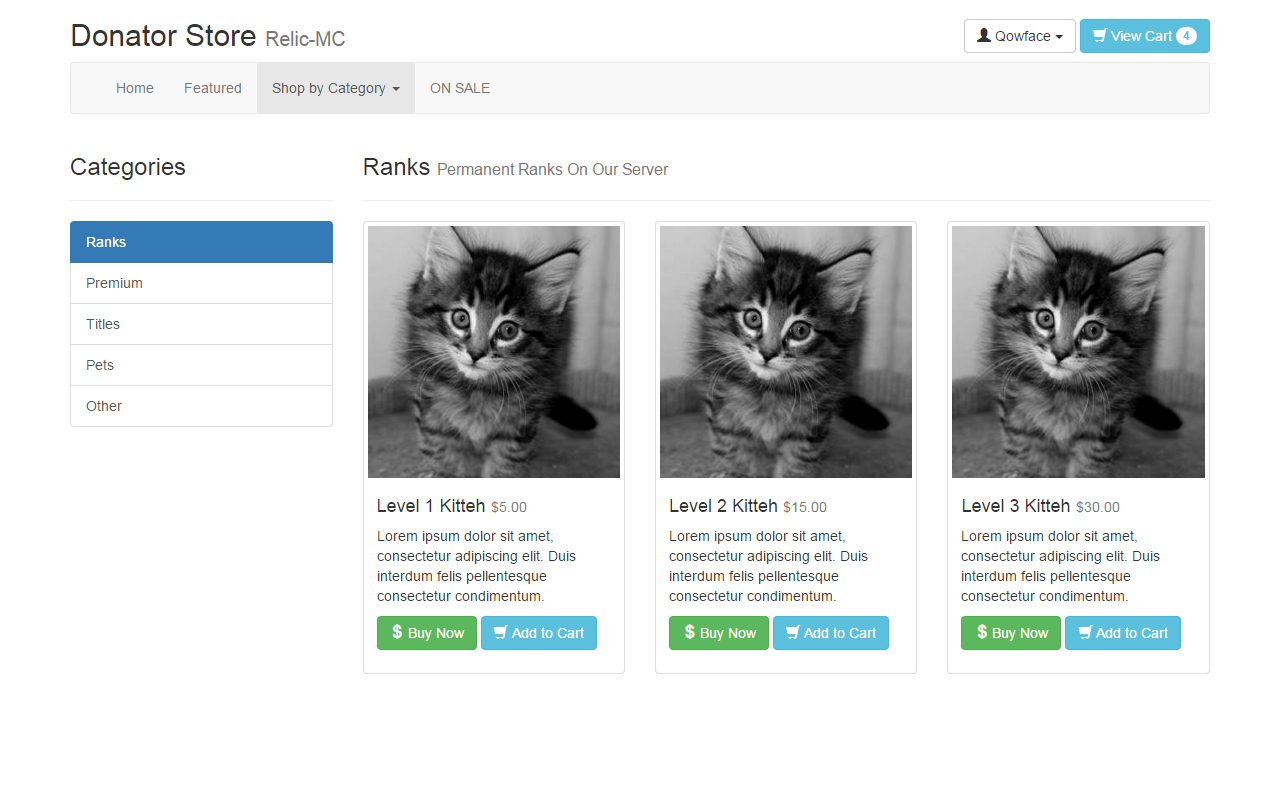Click the cart icon in View Cart

(x=1099, y=36)
